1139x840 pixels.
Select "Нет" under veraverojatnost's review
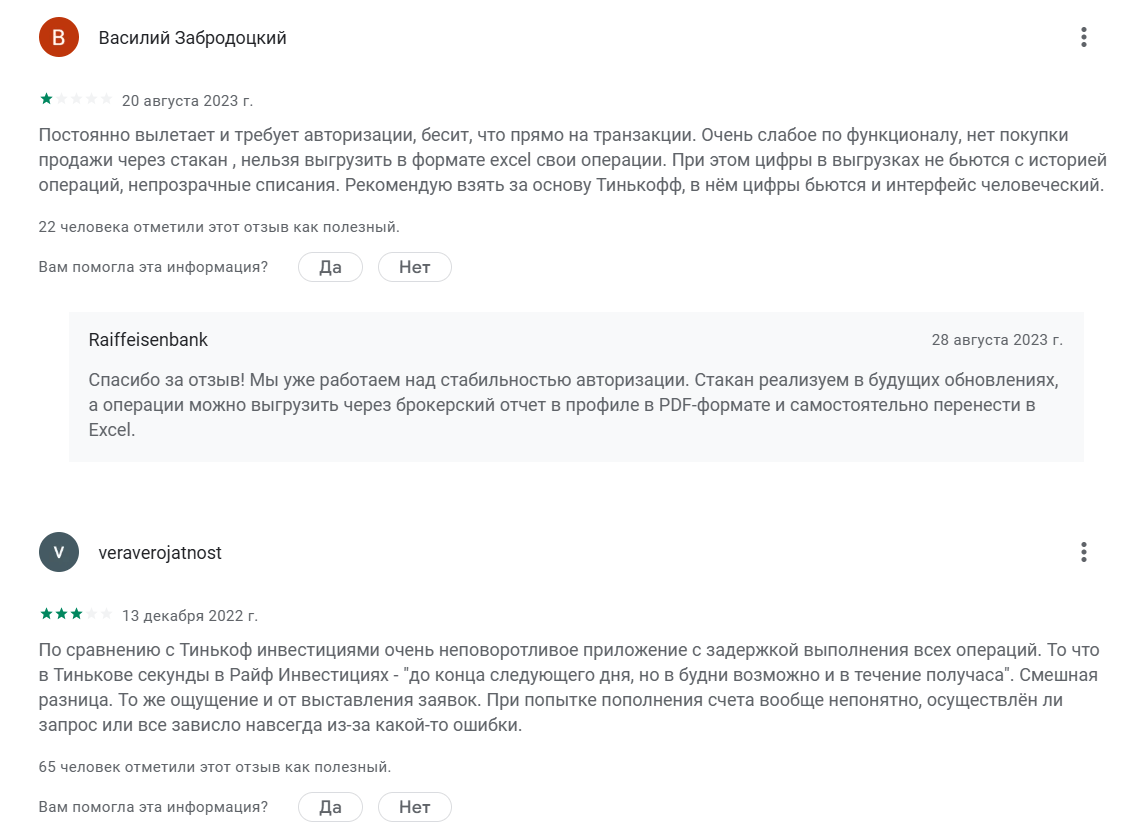(415, 807)
